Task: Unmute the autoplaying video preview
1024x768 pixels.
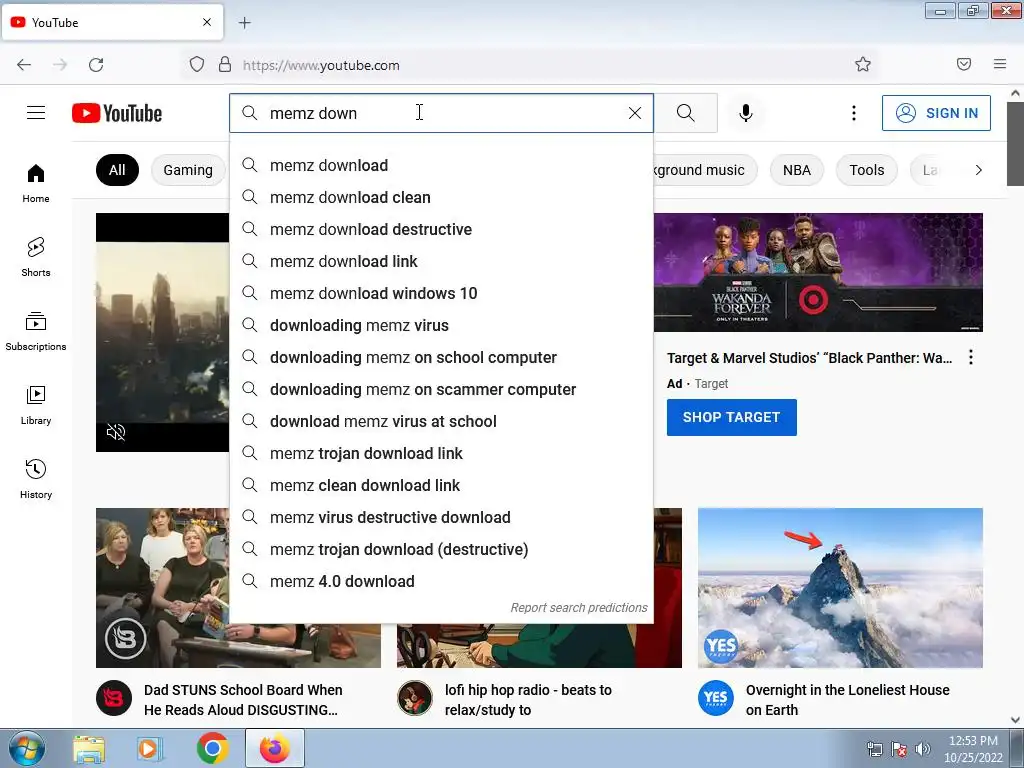Action: pyautogui.click(x=116, y=432)
